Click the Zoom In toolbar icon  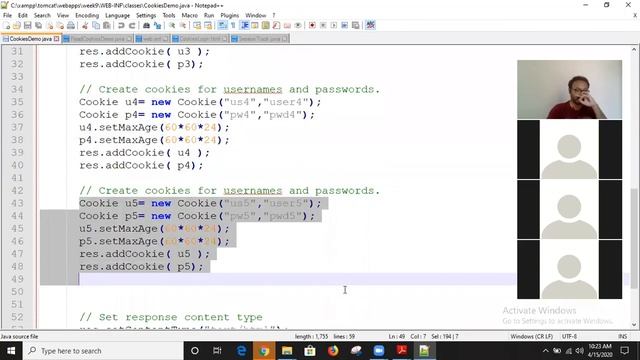click(x=172, y=25)
